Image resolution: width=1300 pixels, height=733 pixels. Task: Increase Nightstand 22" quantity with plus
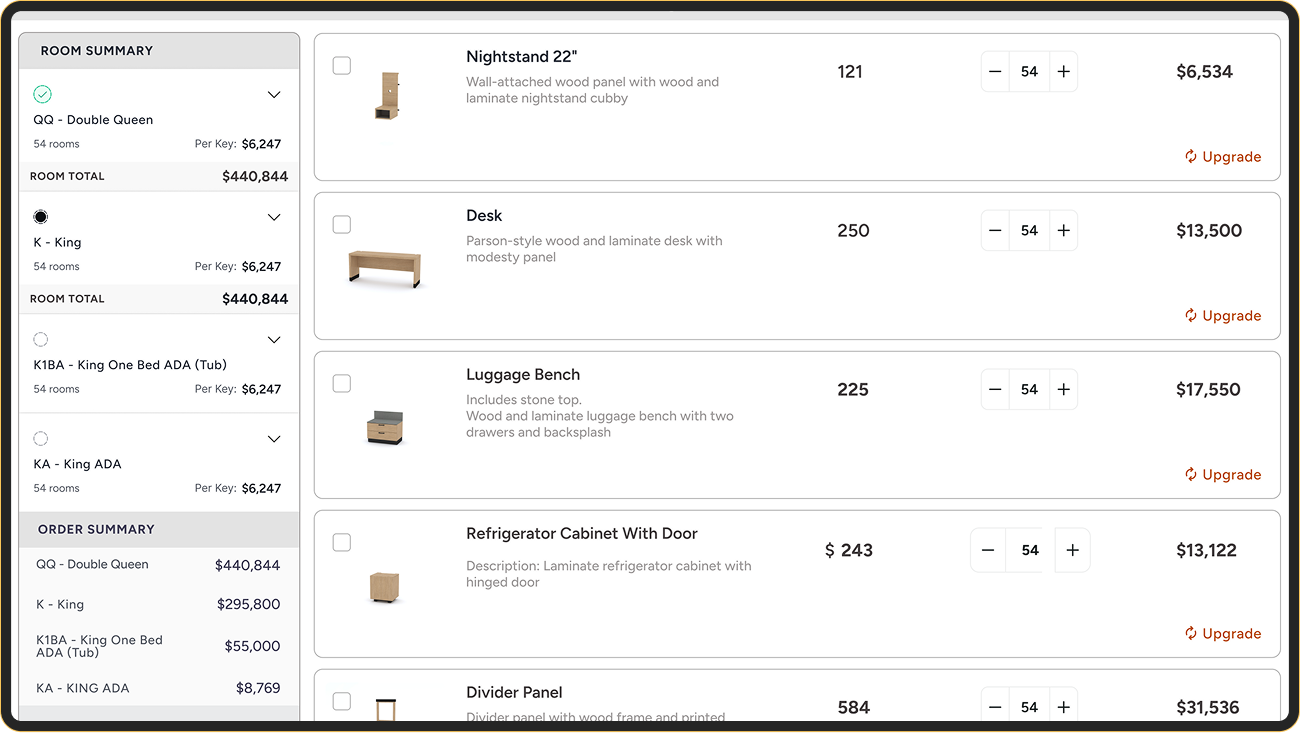(1063, 72)
